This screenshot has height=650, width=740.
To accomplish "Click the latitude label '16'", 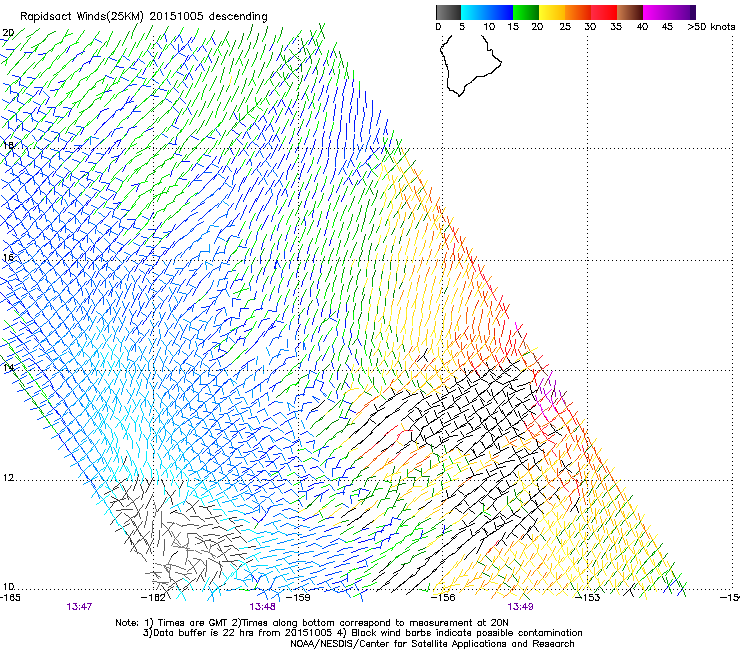I will 8,258.
